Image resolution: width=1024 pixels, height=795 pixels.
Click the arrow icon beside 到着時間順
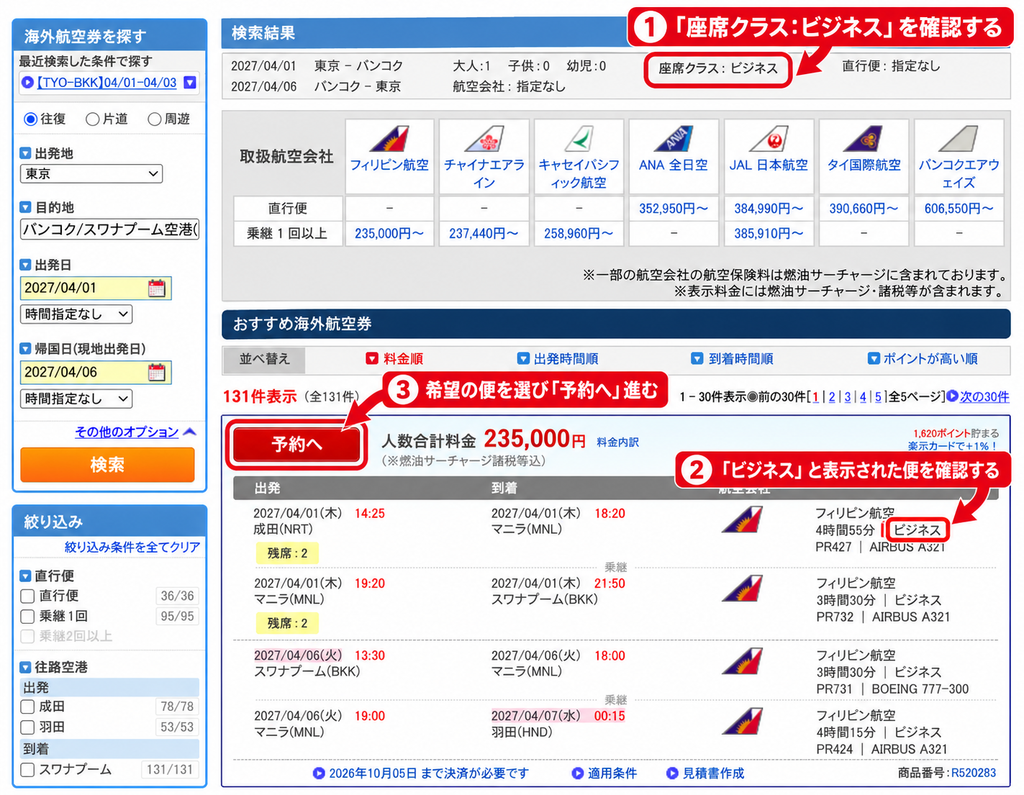tap(697, 358)
